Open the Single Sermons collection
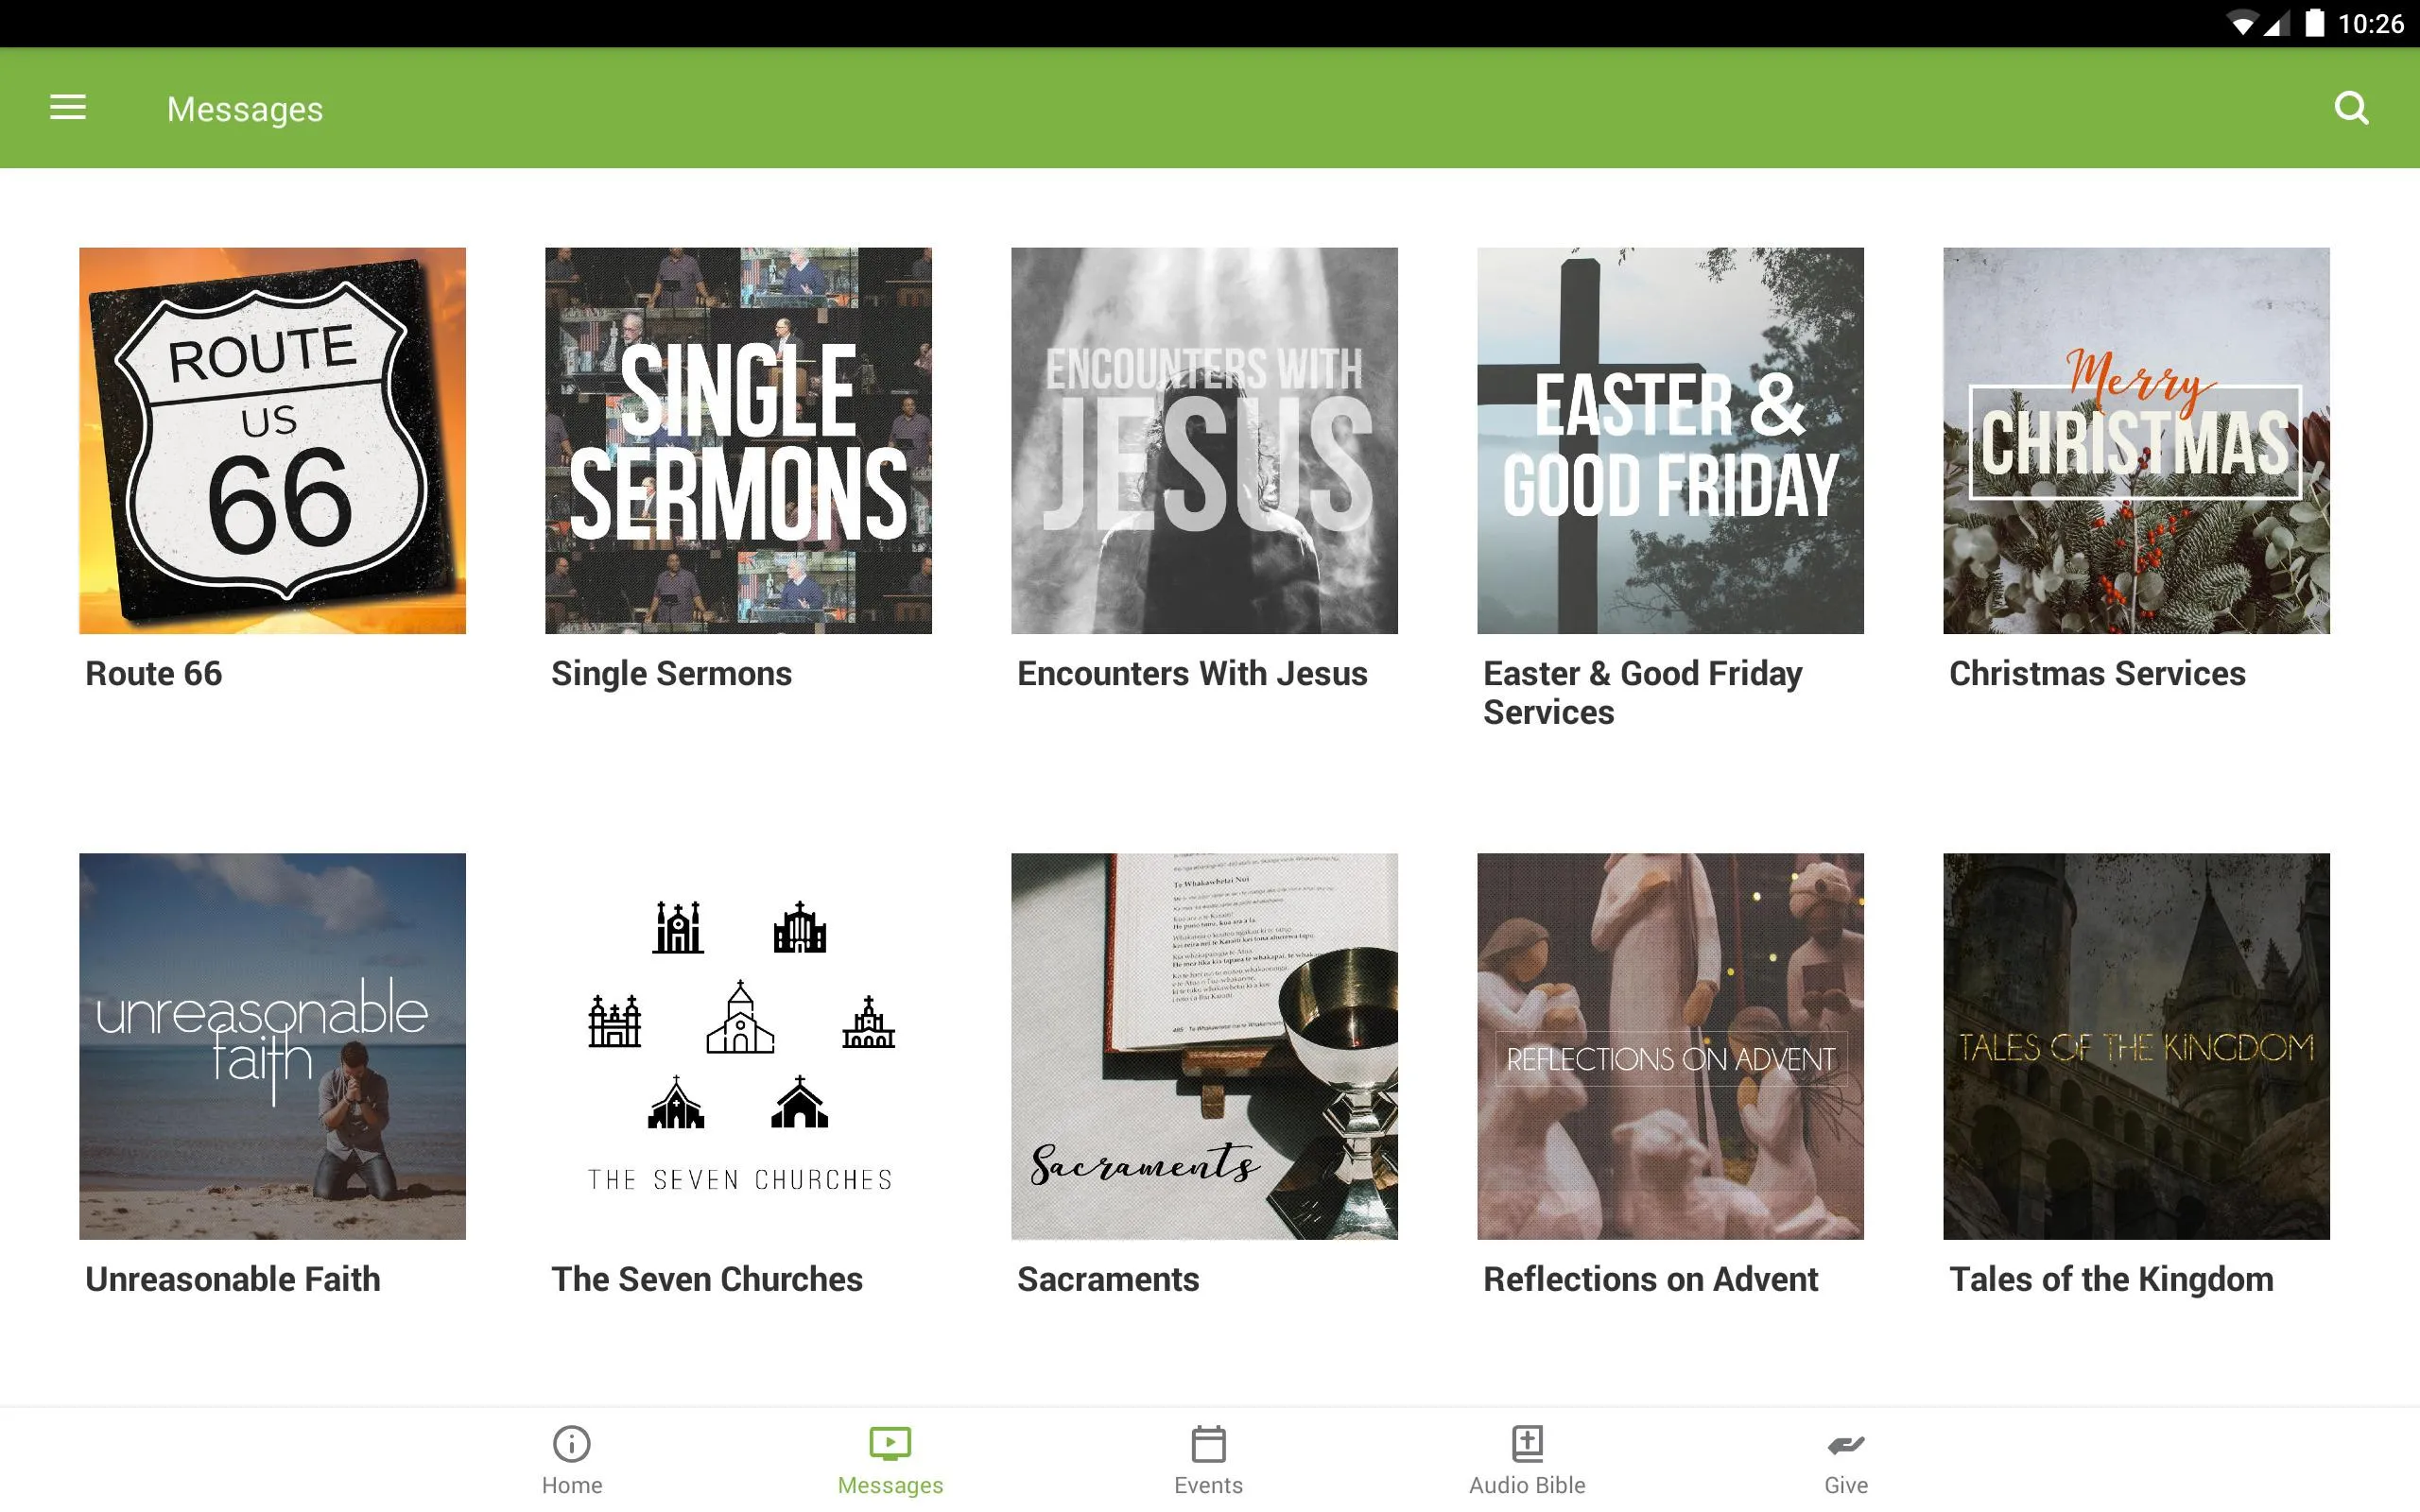The image size is (2420, 1512). point(738,440)
